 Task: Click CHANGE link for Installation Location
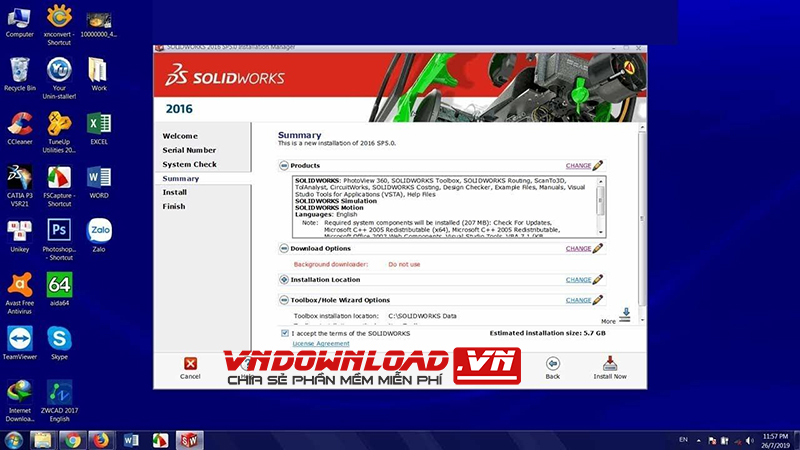(x=578, y=280)
